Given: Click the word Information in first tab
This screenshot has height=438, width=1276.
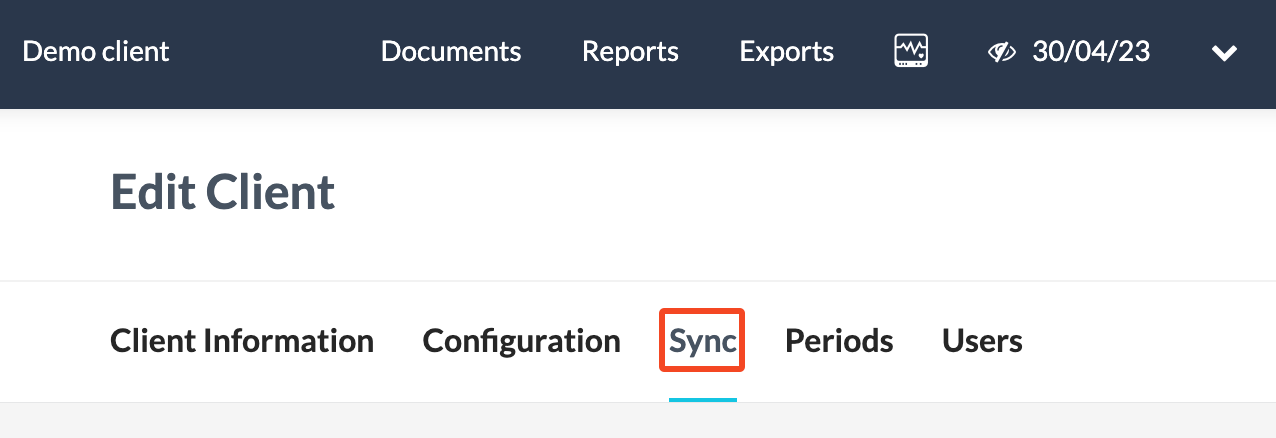Looking at the screenshot, I should point(289,341).
